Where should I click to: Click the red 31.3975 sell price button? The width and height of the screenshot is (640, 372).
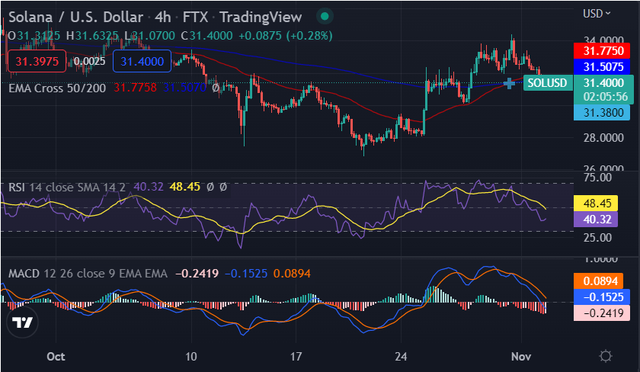37,61
